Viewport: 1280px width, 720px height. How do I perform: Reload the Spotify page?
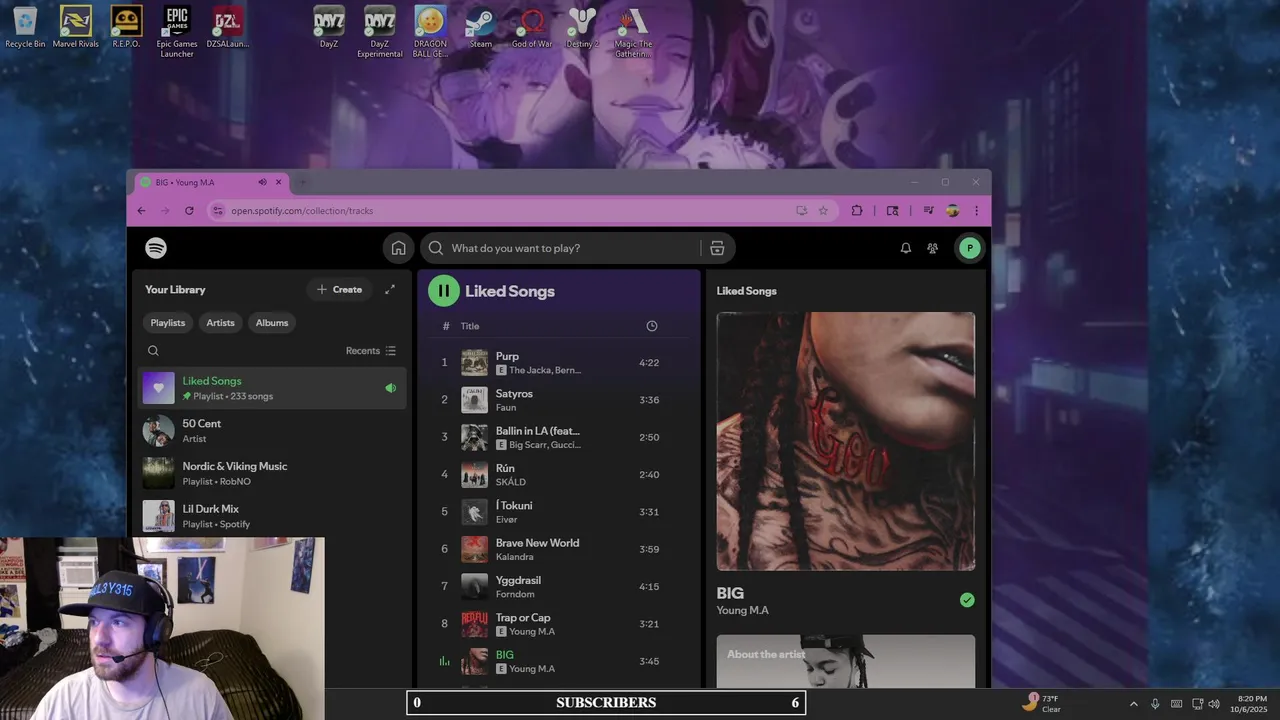point(189,210)
